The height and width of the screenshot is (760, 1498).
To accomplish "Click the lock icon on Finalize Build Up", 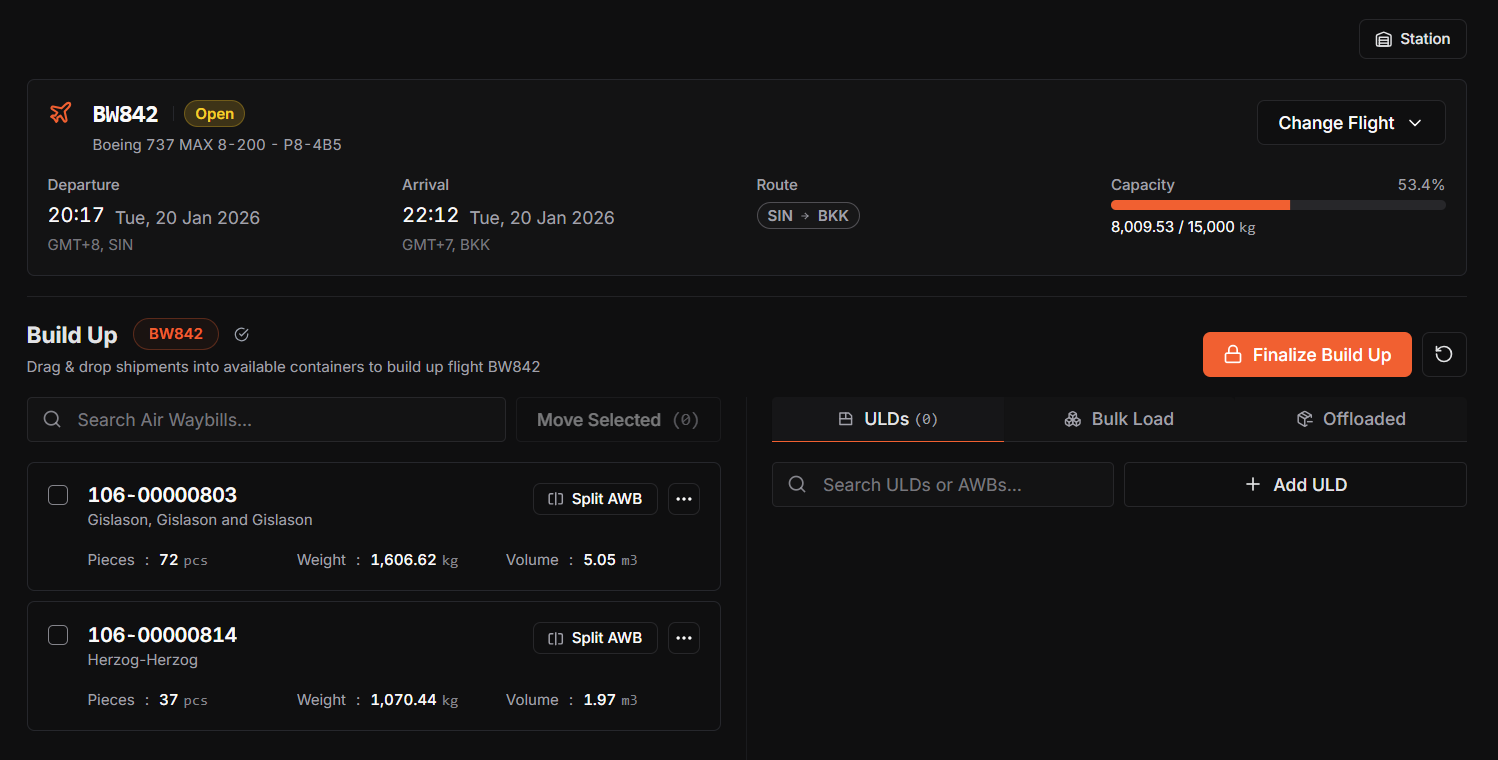I will click(1233, 354).
